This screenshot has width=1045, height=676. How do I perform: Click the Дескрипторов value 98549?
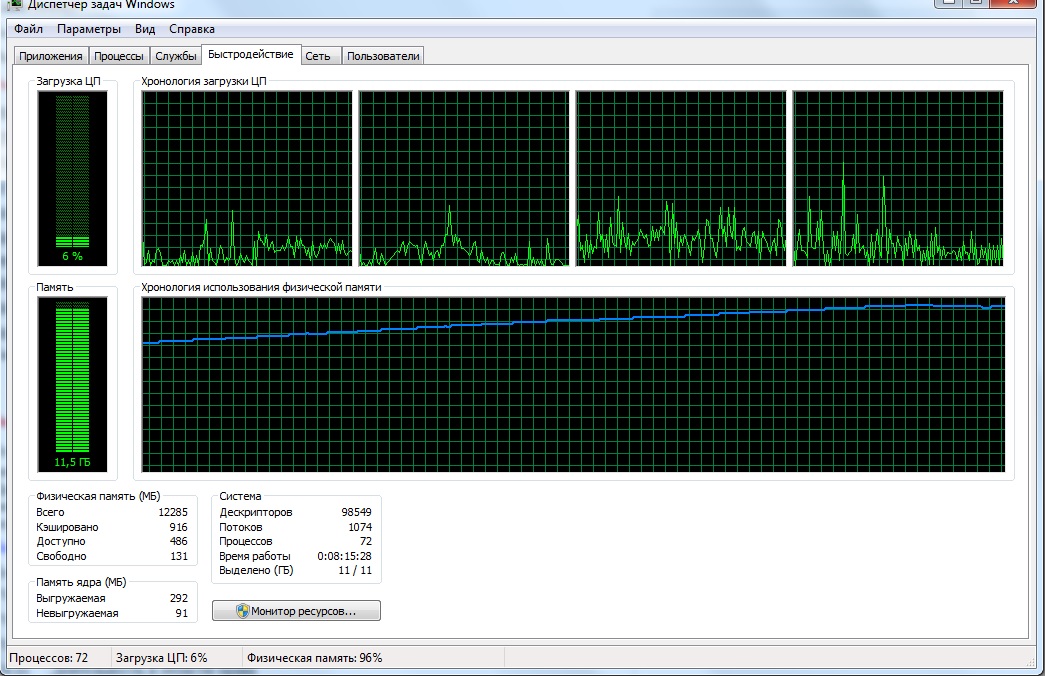pyautogui.click(x=357, y=512)
